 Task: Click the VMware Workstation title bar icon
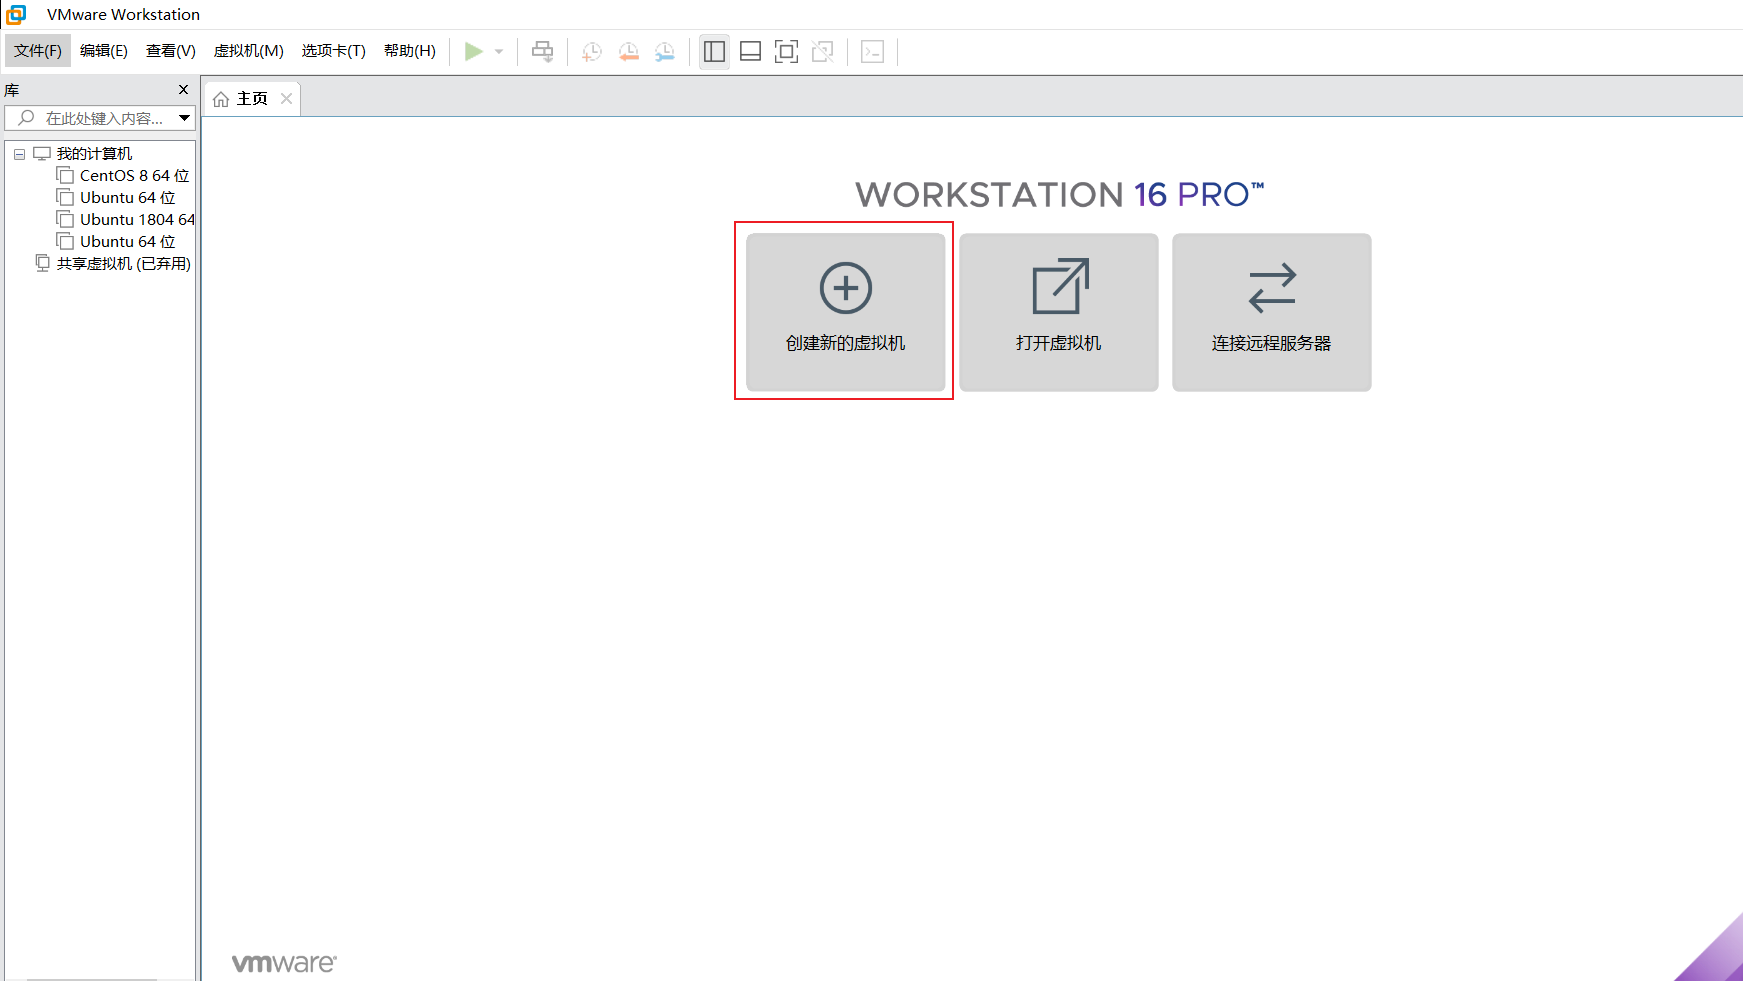pos(16,14)
